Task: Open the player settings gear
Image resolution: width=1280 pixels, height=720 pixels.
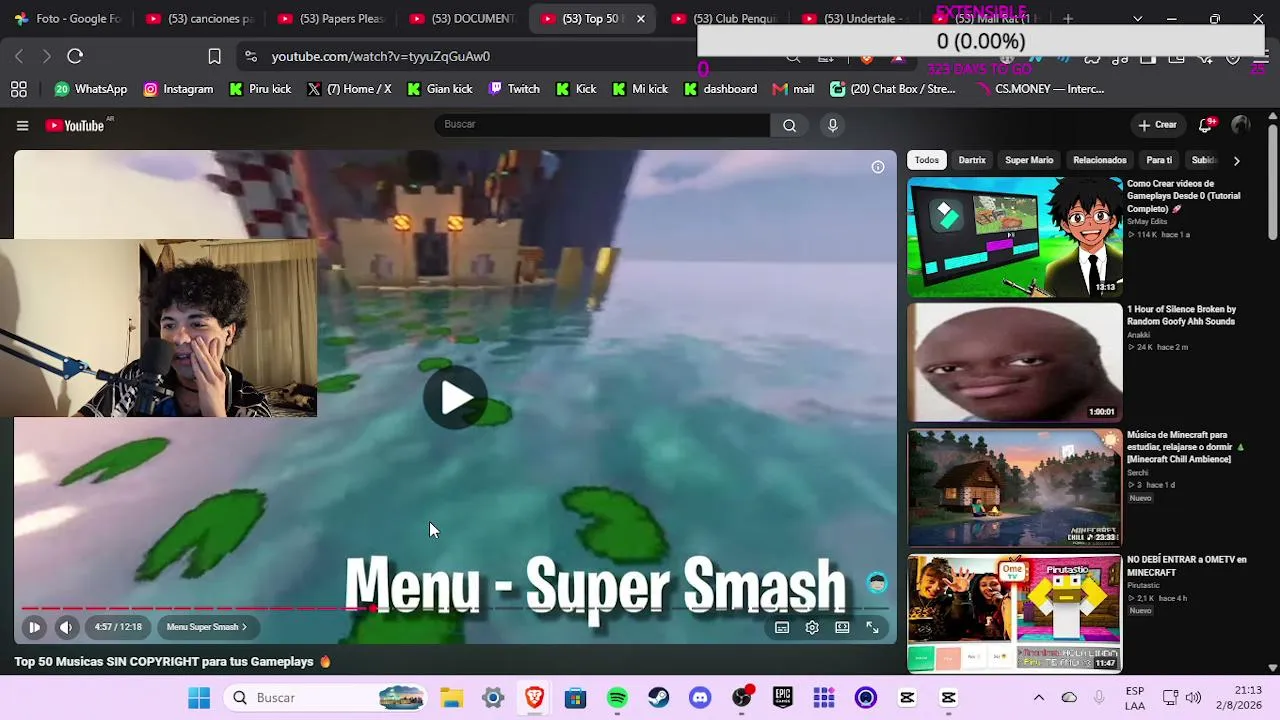Action: click(812, 627)
